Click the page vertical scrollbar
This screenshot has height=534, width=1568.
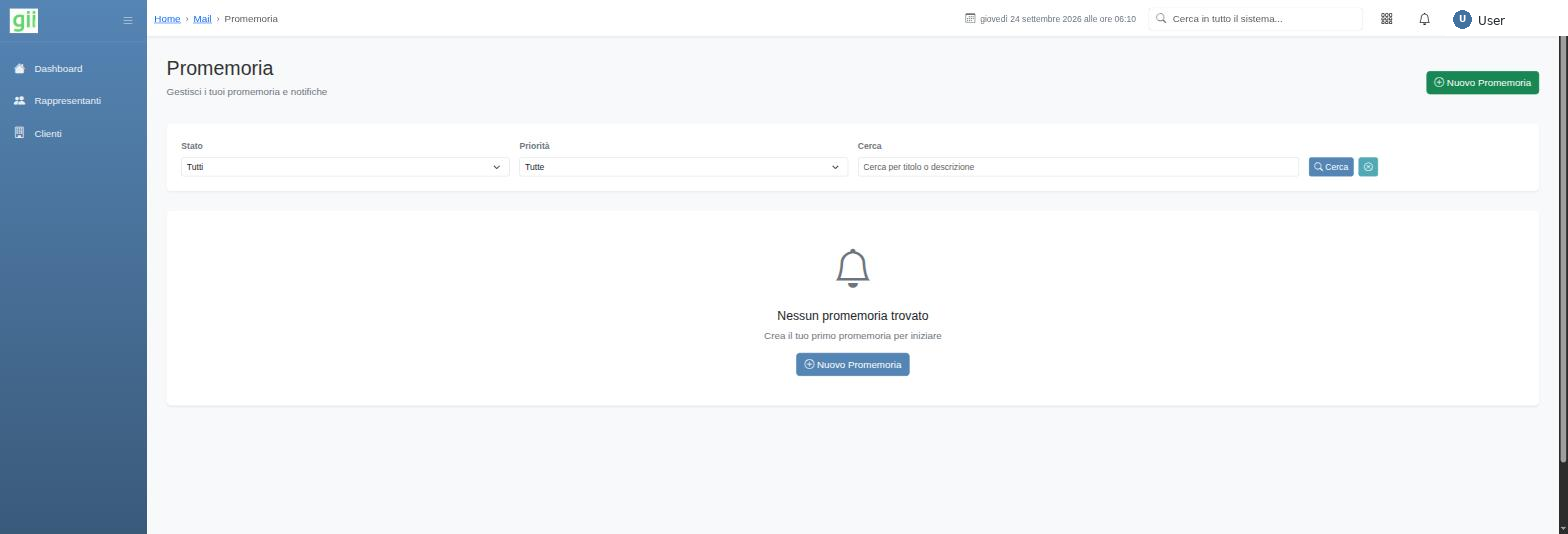(x=1563, y=250)
